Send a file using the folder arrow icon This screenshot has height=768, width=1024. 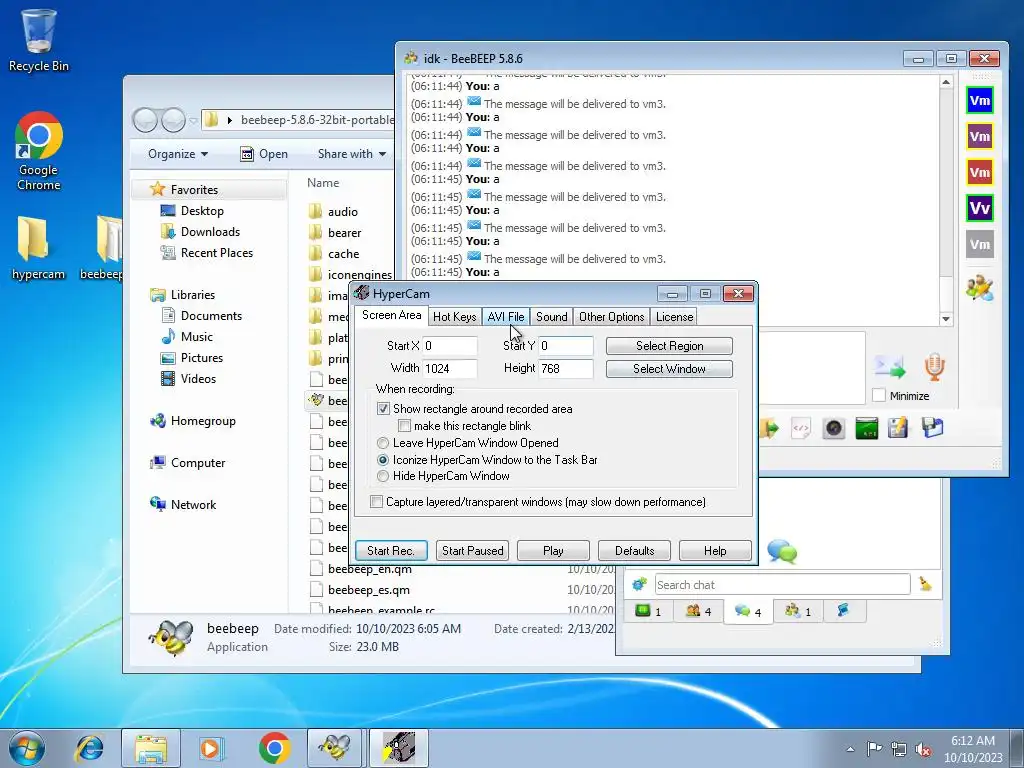(x=769, y=429)
